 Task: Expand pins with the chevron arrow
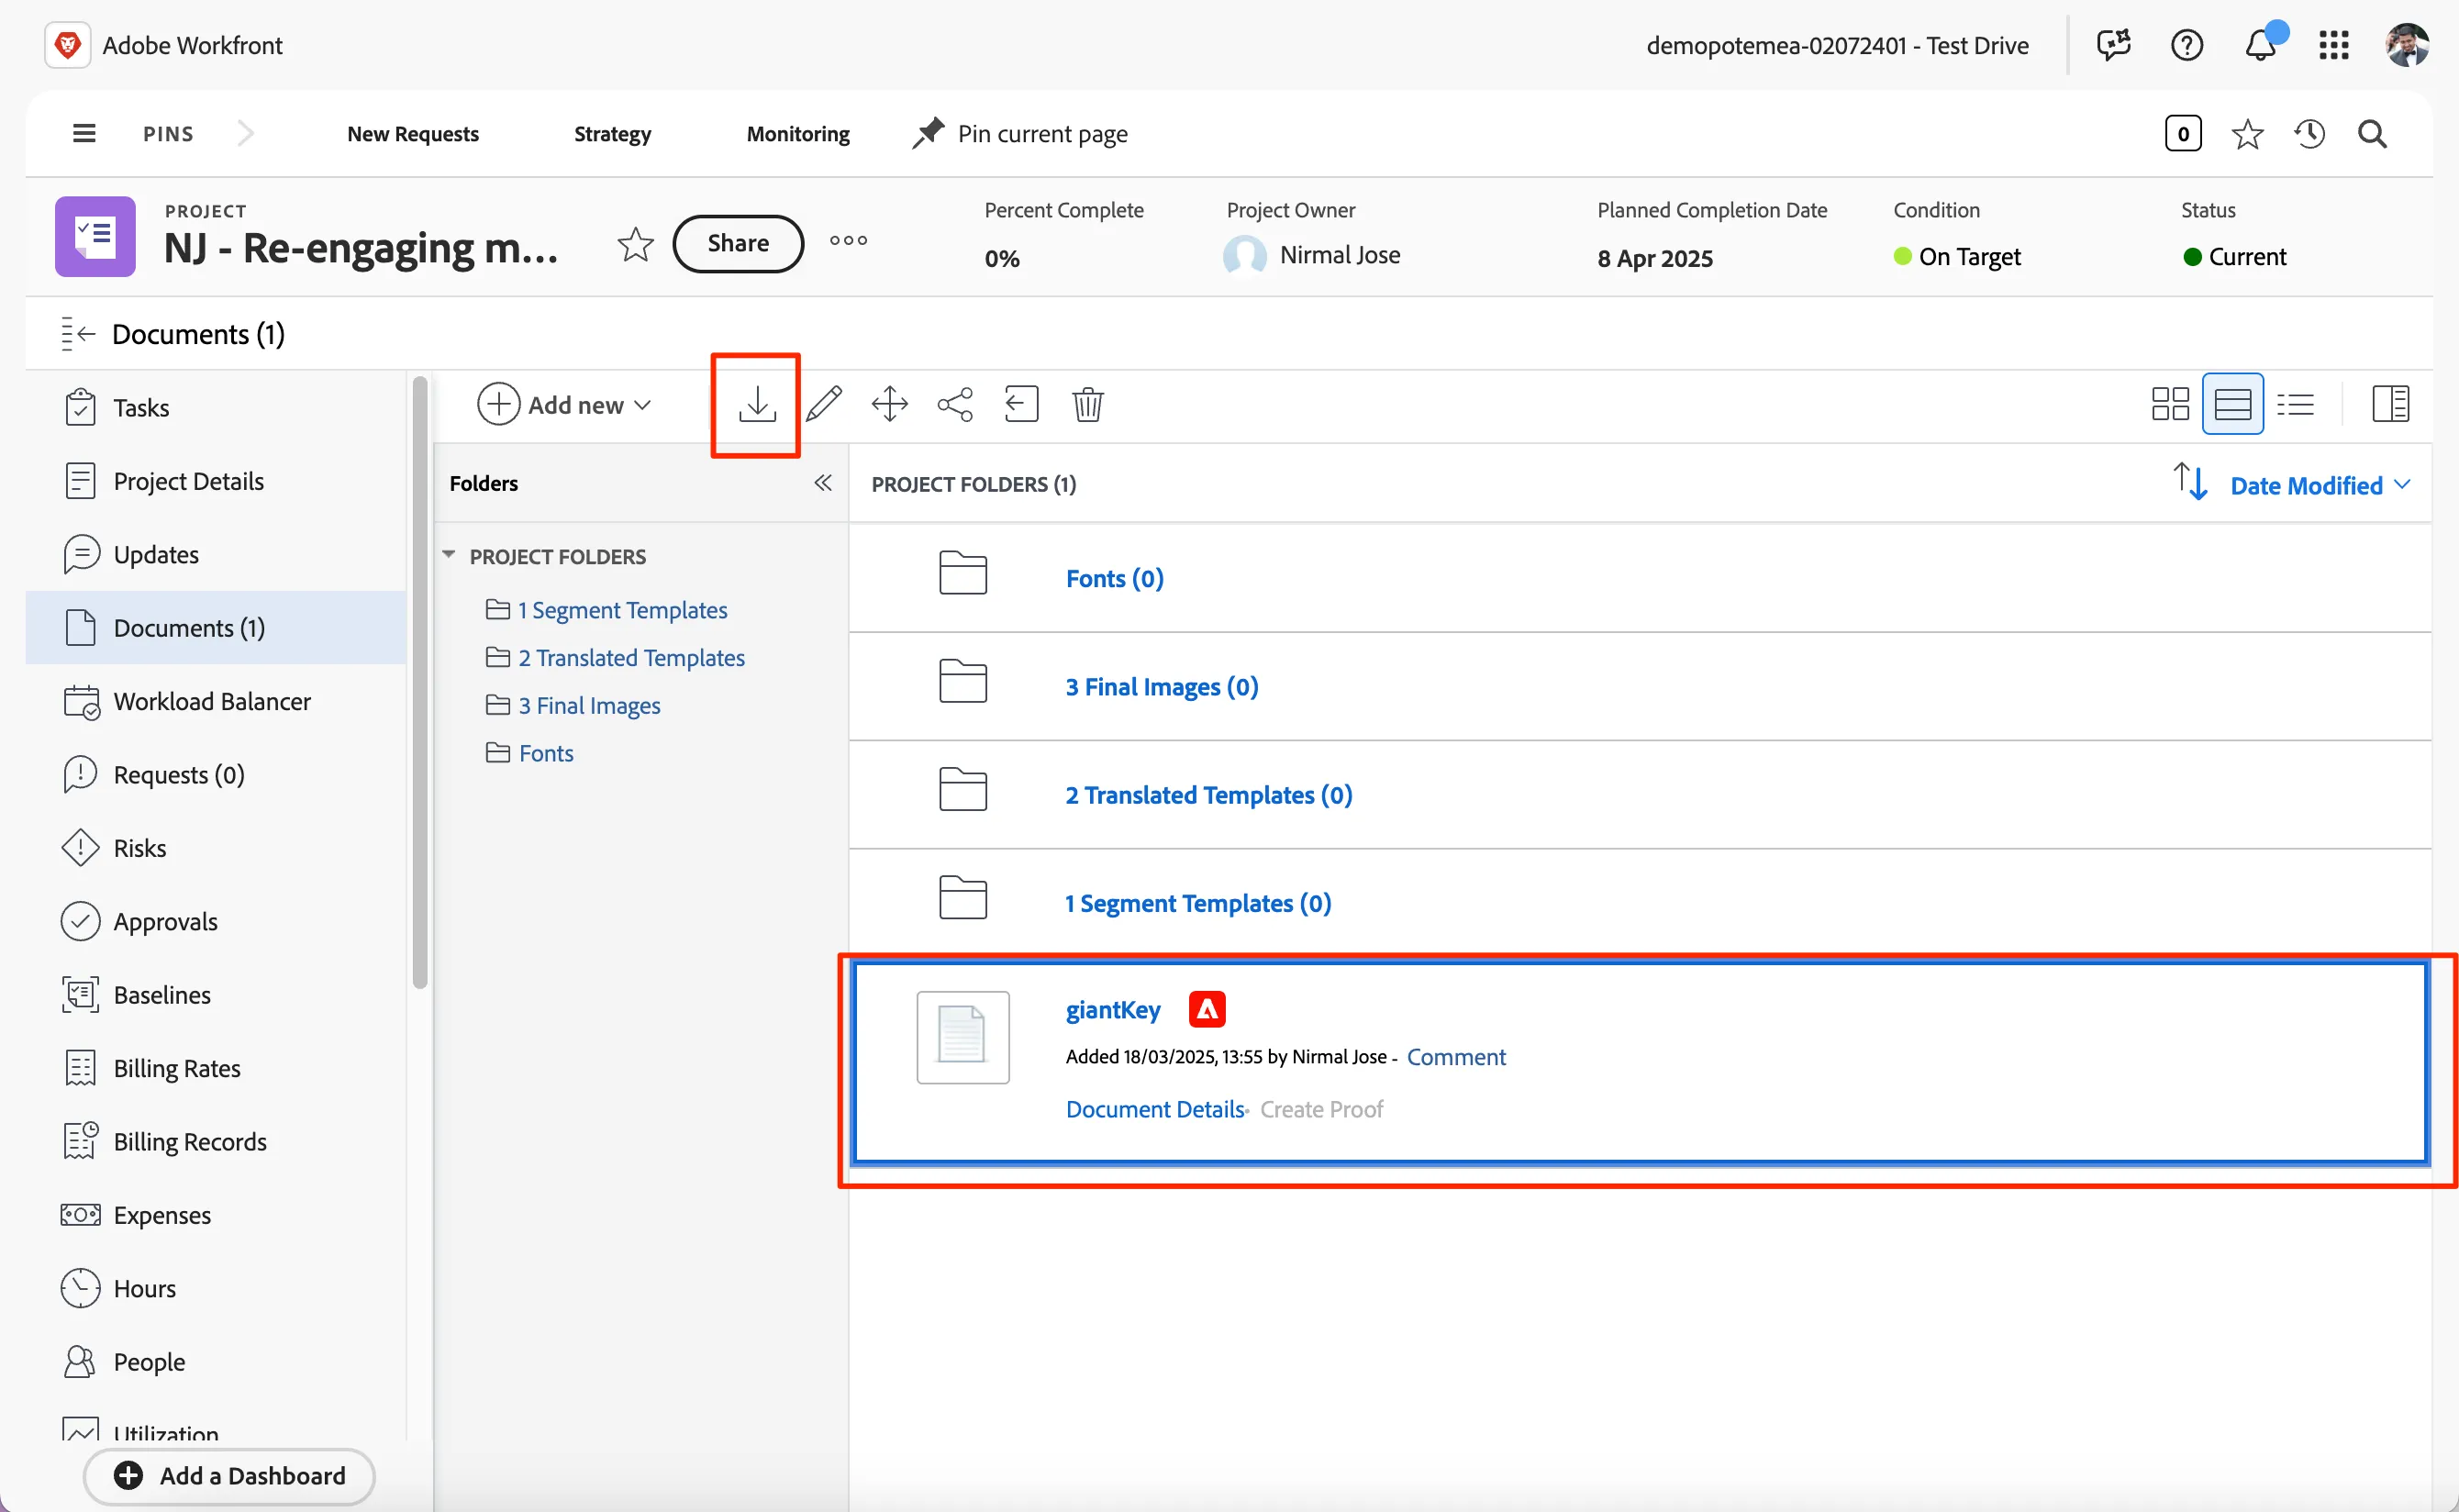click(246, 133)
